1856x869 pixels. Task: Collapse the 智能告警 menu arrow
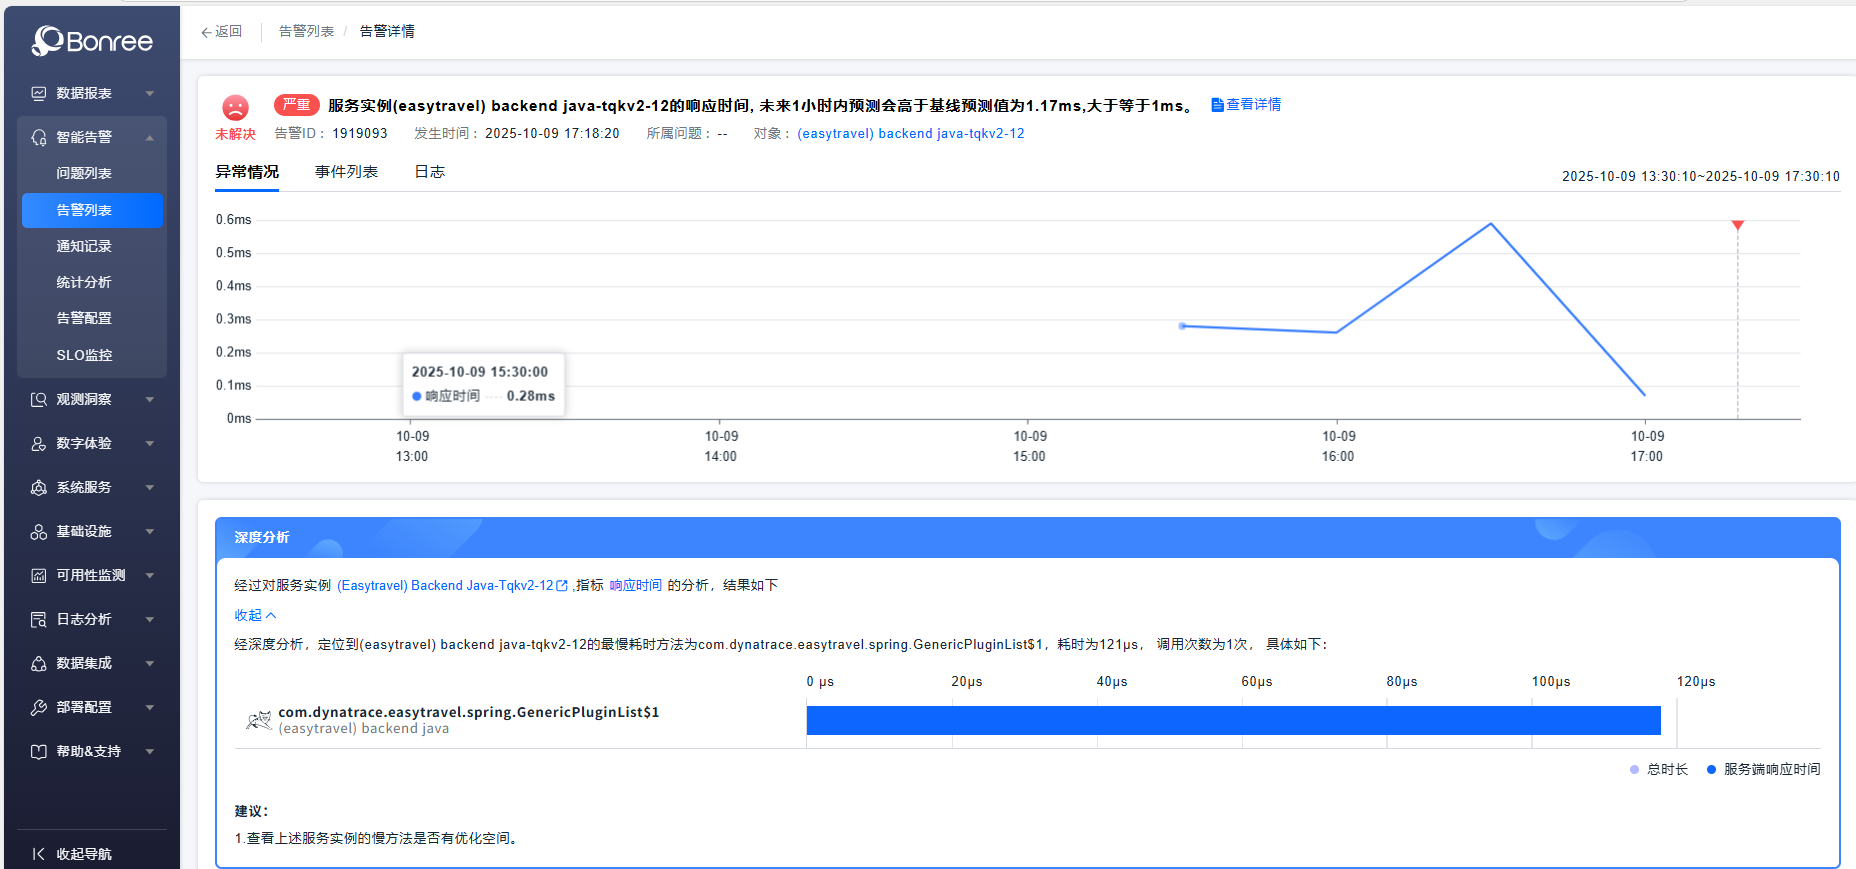150,137
